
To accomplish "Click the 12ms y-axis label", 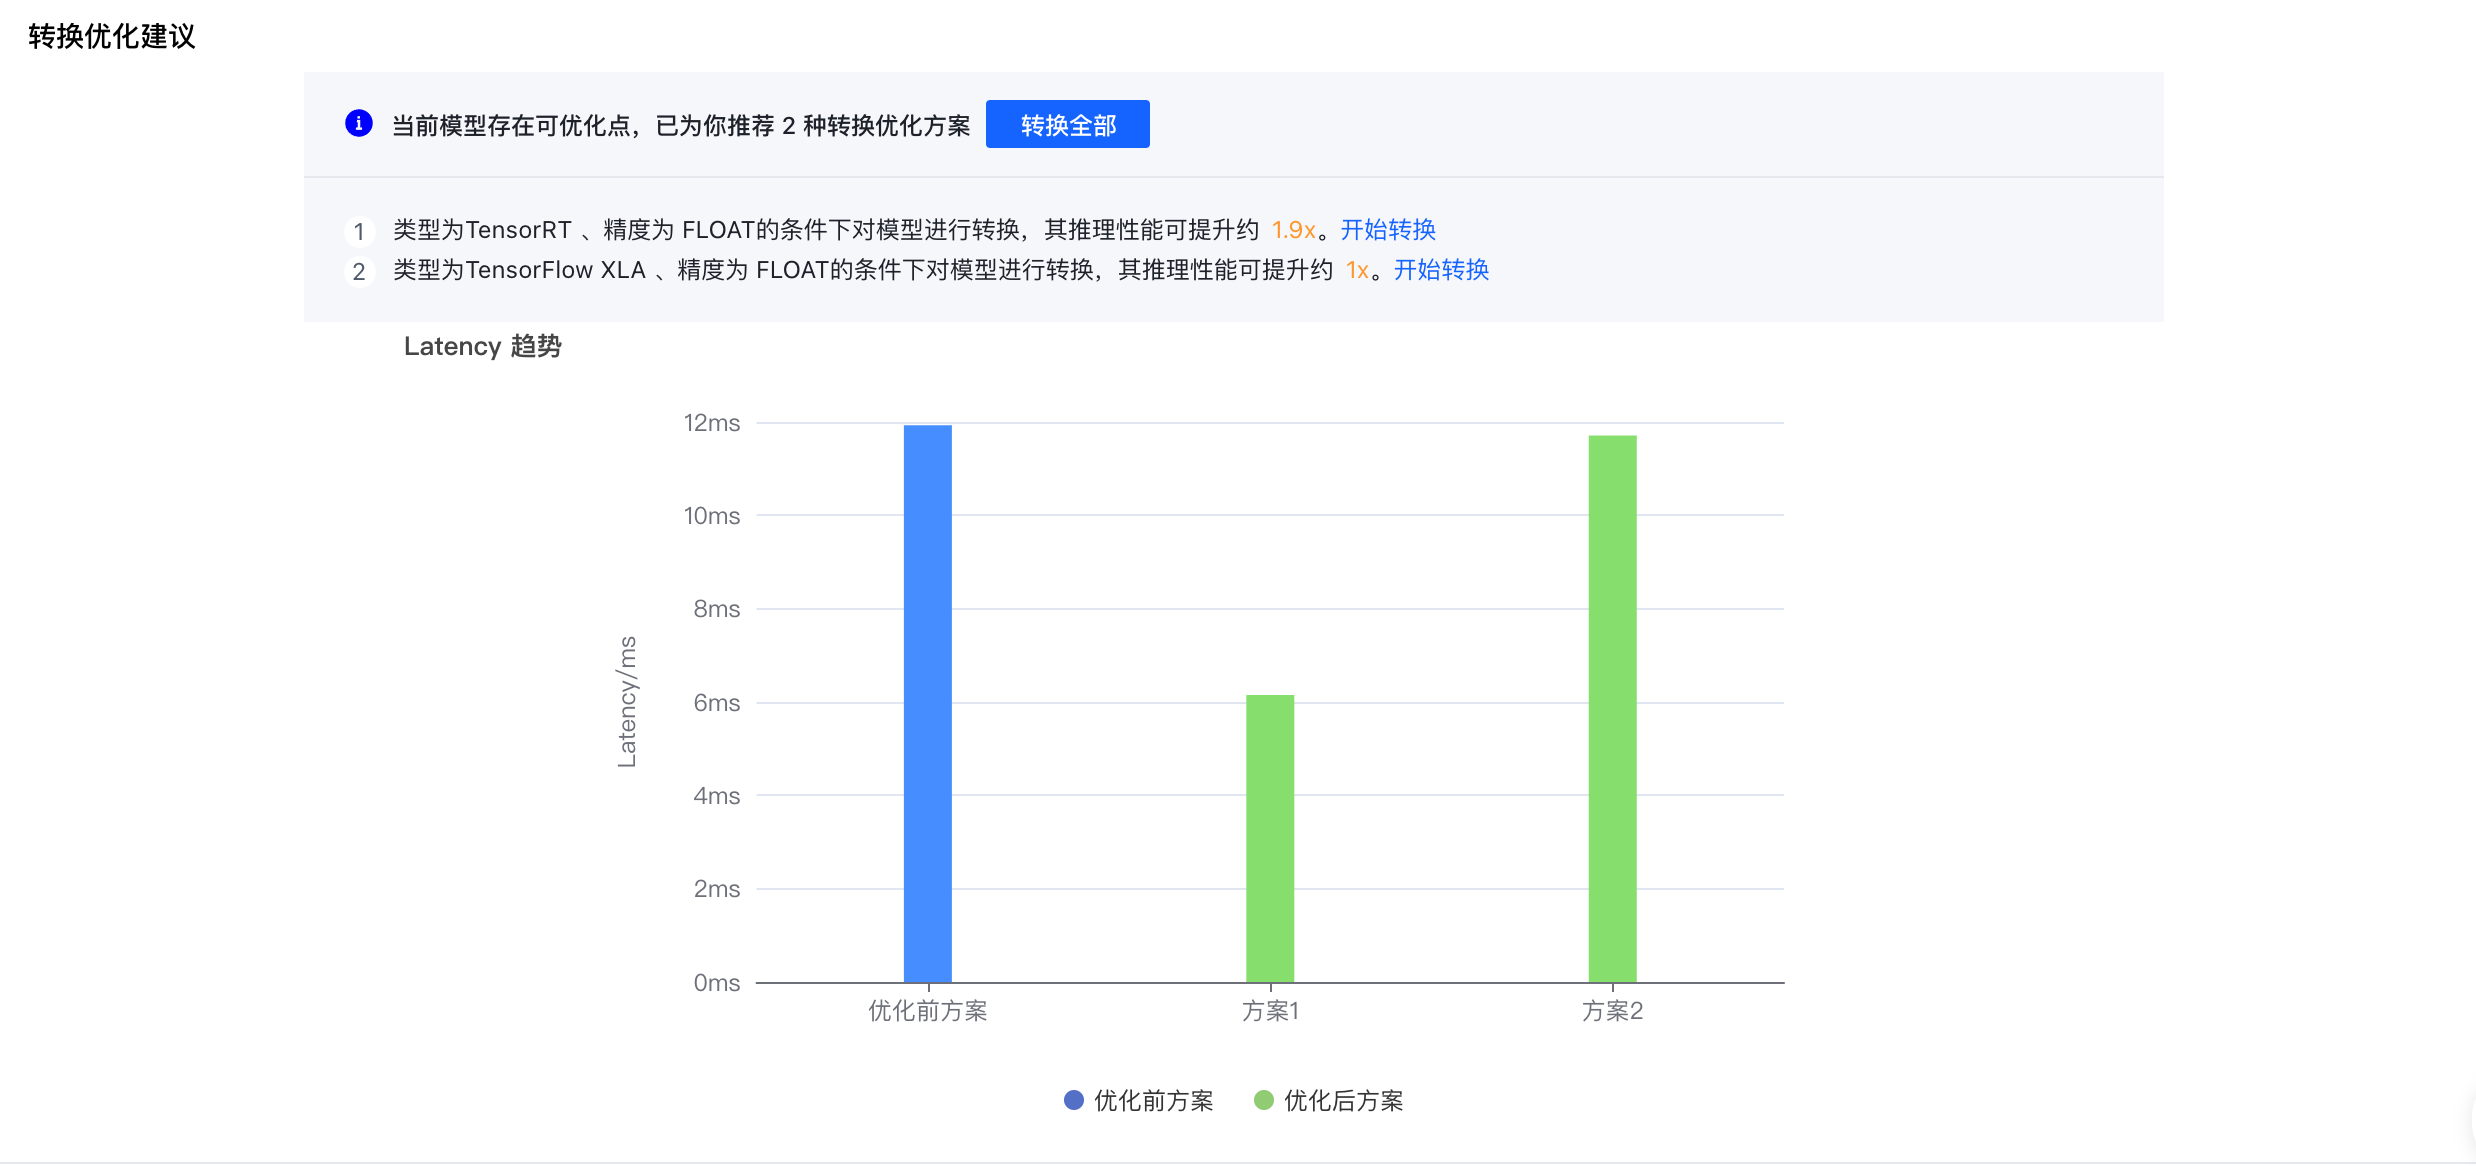I will click(x=711, y=423).
